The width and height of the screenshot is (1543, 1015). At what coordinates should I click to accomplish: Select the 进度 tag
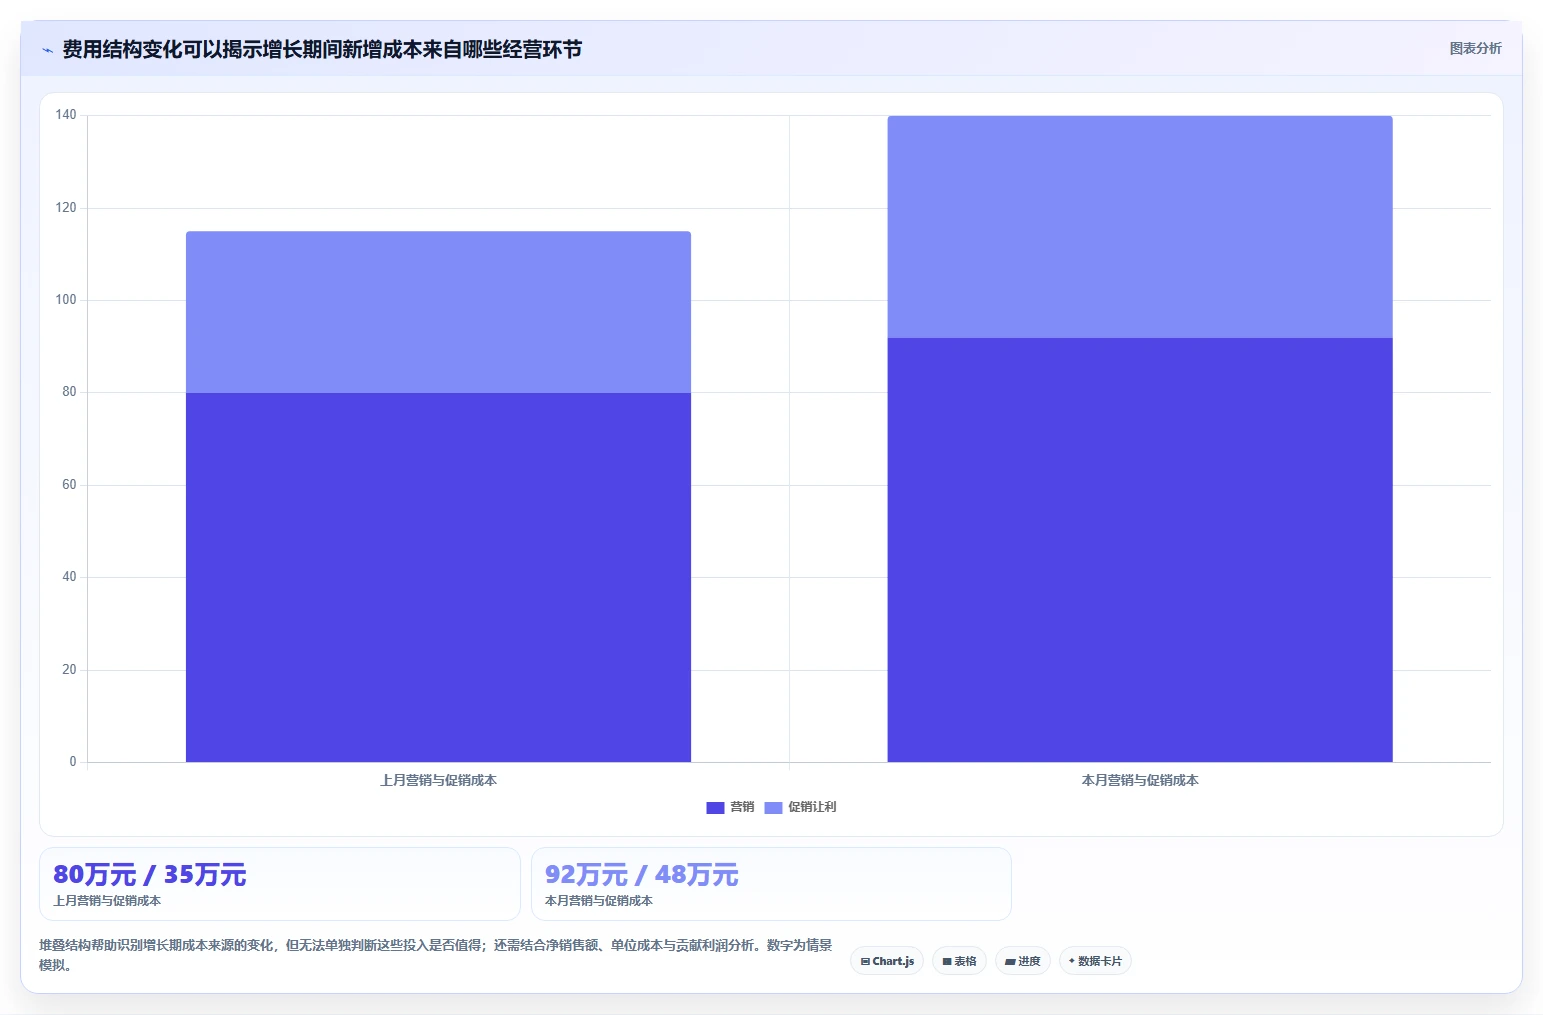click(x=1023, y=961)
